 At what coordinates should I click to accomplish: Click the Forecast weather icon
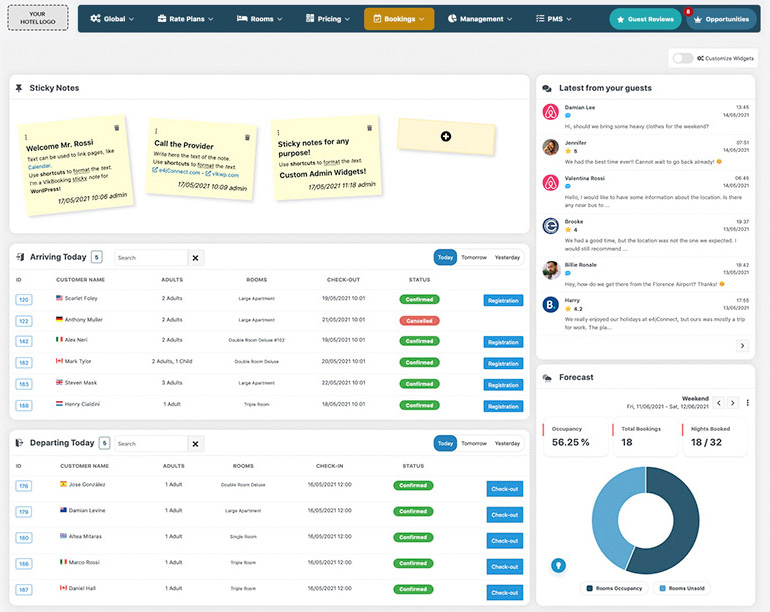547,377
